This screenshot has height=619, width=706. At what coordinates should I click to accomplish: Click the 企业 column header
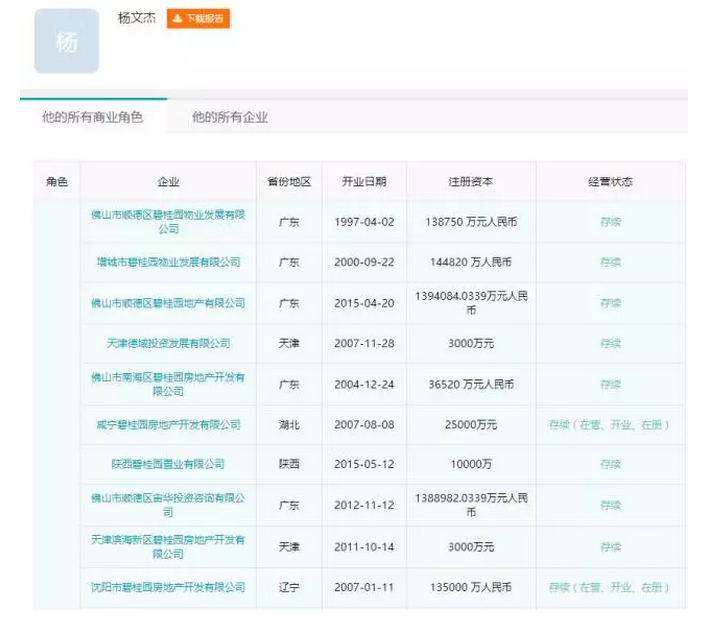[x=168, y=181]
